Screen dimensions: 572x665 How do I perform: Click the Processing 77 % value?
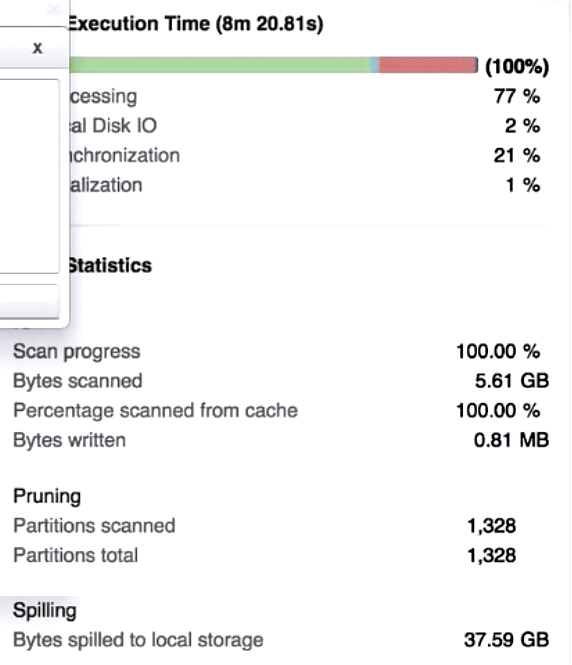pos(517,96)
